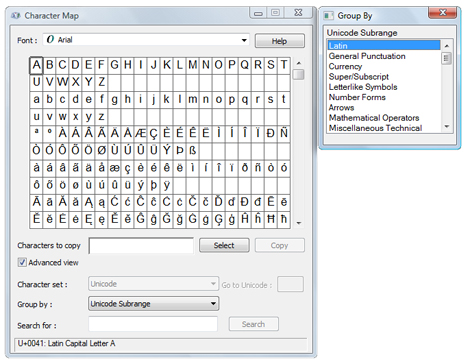Select General Punctuation in the subrange list
This screenshot has width=470, height=364.
384,56
